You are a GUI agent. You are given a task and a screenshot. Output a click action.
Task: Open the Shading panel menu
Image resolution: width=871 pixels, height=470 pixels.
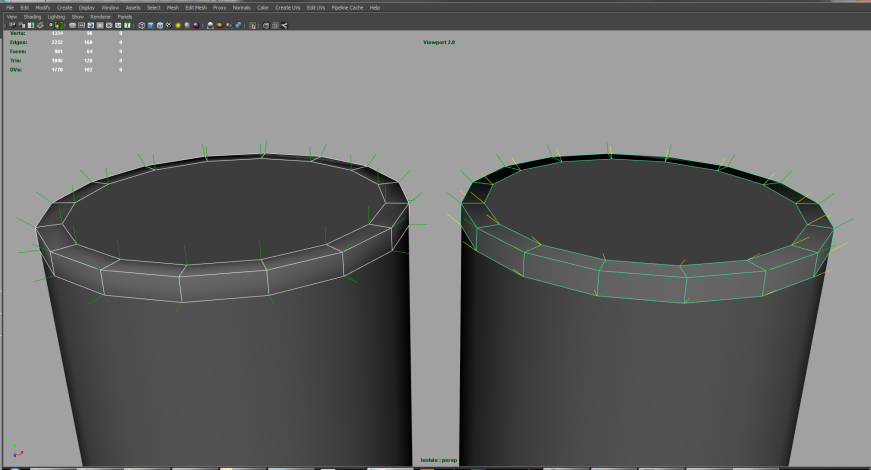[x=33, y=16]
